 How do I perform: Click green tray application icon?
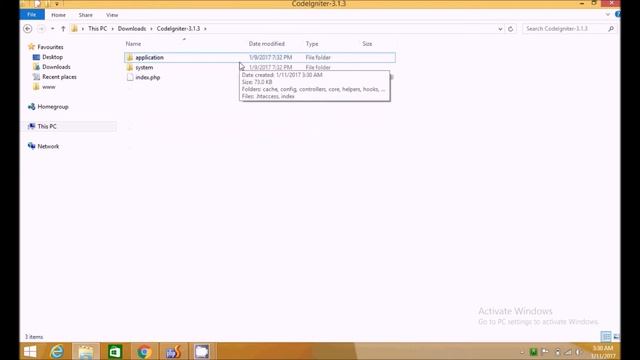pos(533,351)
